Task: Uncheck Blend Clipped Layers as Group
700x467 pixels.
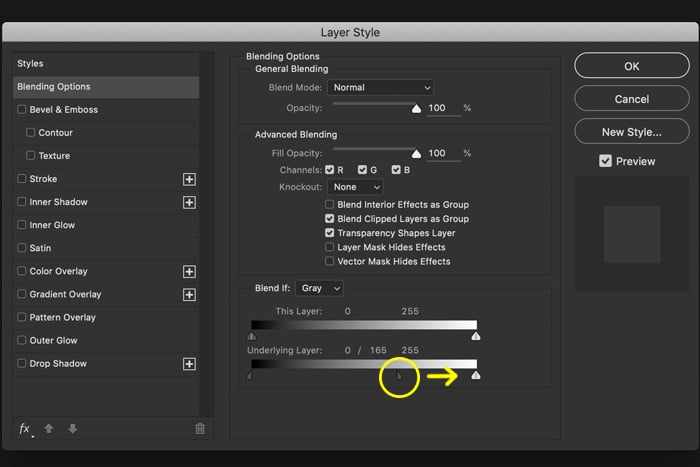Action: pyautogui.click(x=329, y=219)
